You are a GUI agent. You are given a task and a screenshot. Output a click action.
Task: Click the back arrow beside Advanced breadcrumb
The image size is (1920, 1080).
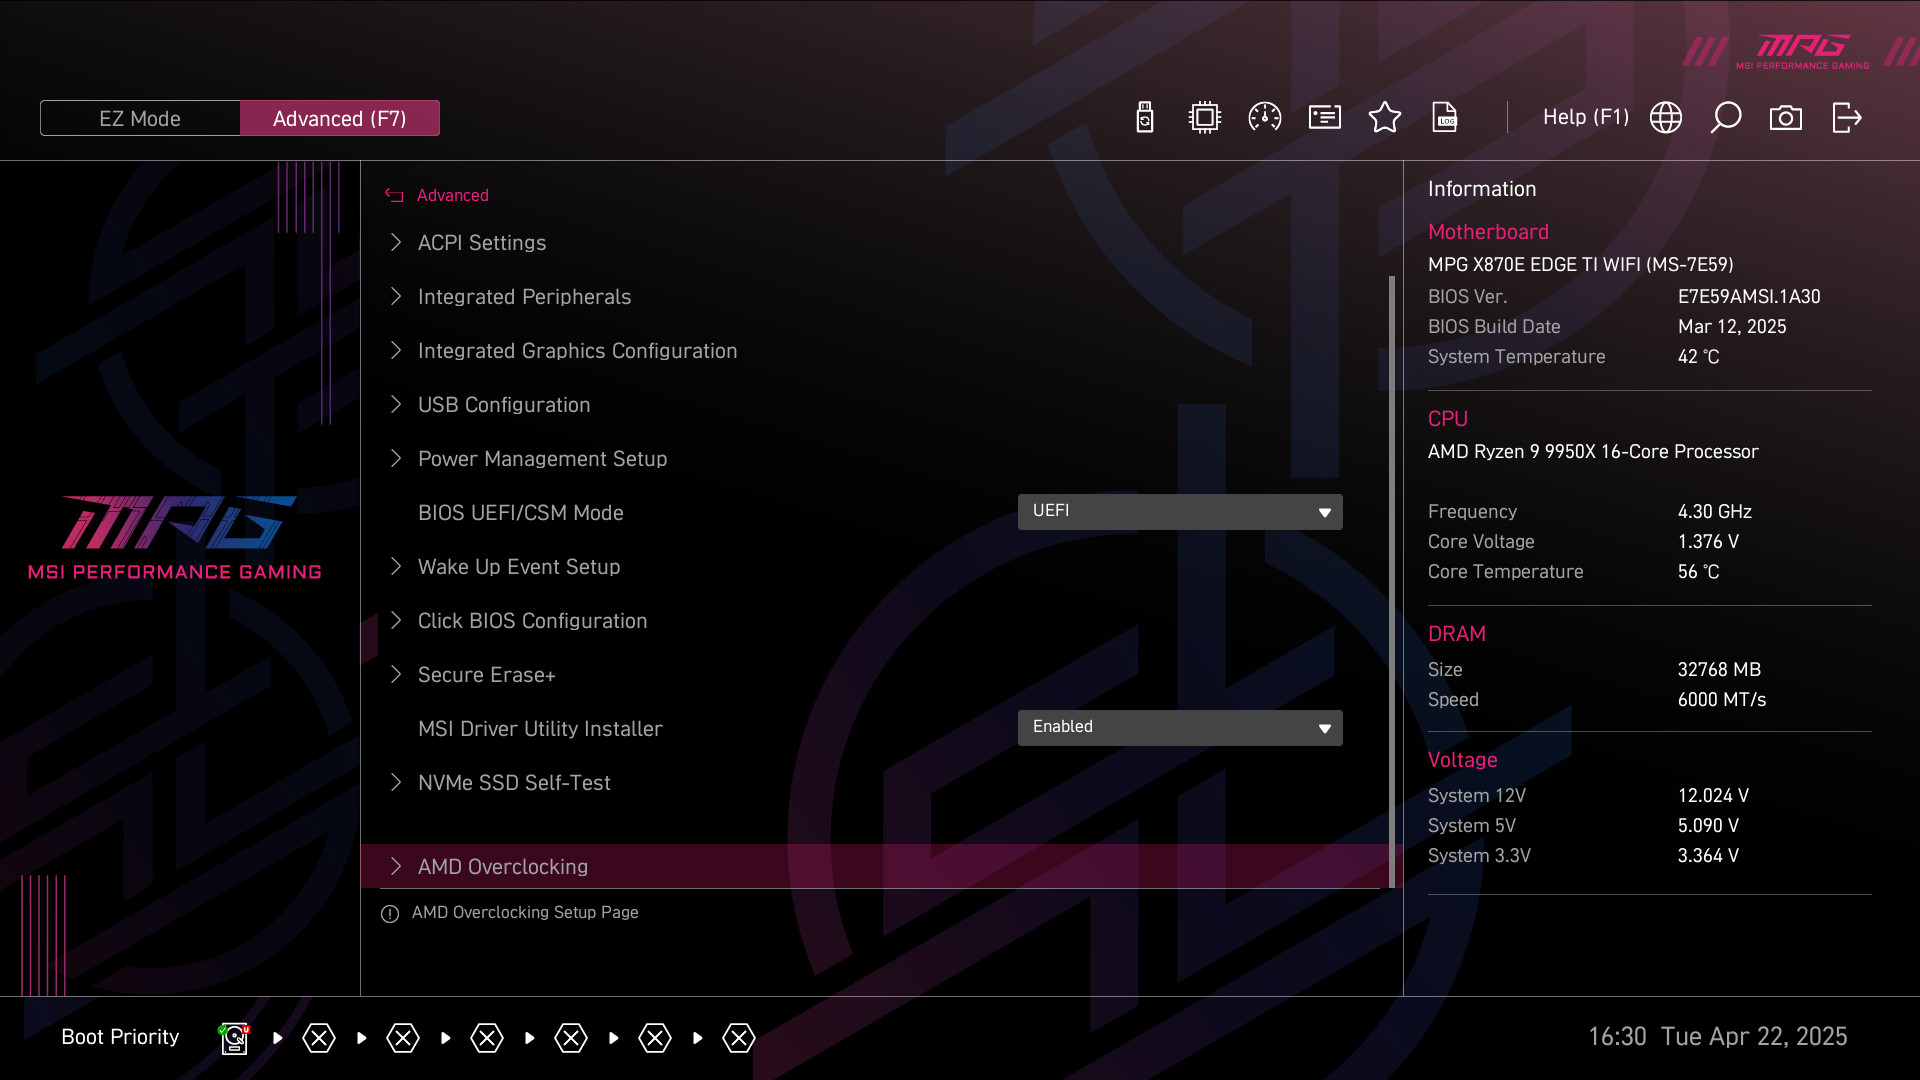pyautogui.click(x=394, y=195)
